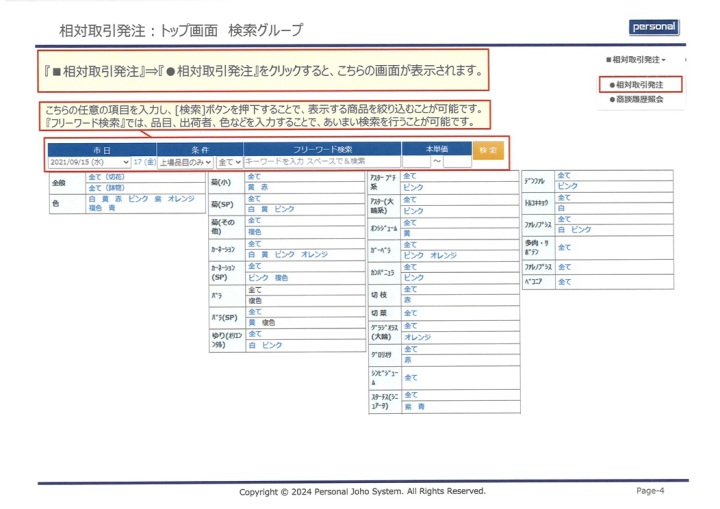The image size is (720, 509).
Task: Click 赤 in the 切枝 row
Action: point(407,300)
